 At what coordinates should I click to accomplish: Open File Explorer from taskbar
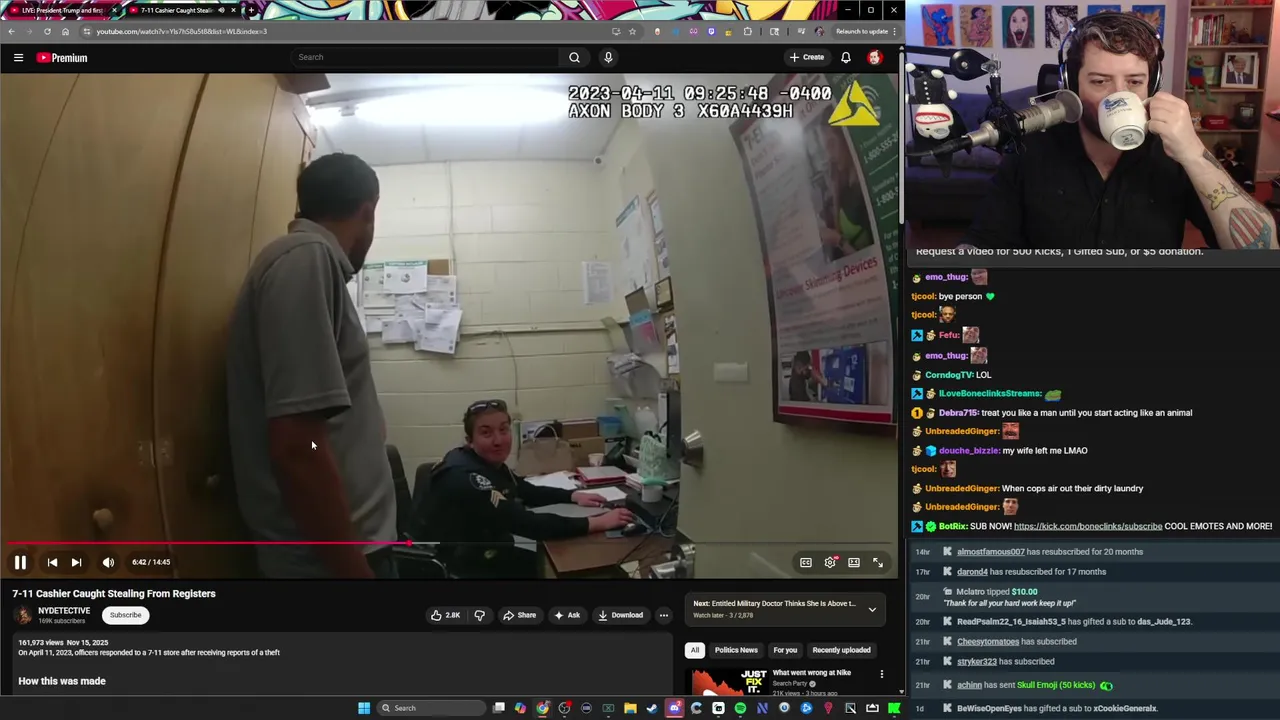point(630,708)
